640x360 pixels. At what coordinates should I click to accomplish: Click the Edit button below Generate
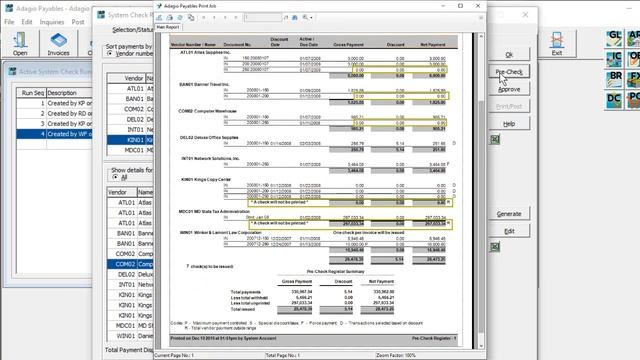tap(509, 231)
